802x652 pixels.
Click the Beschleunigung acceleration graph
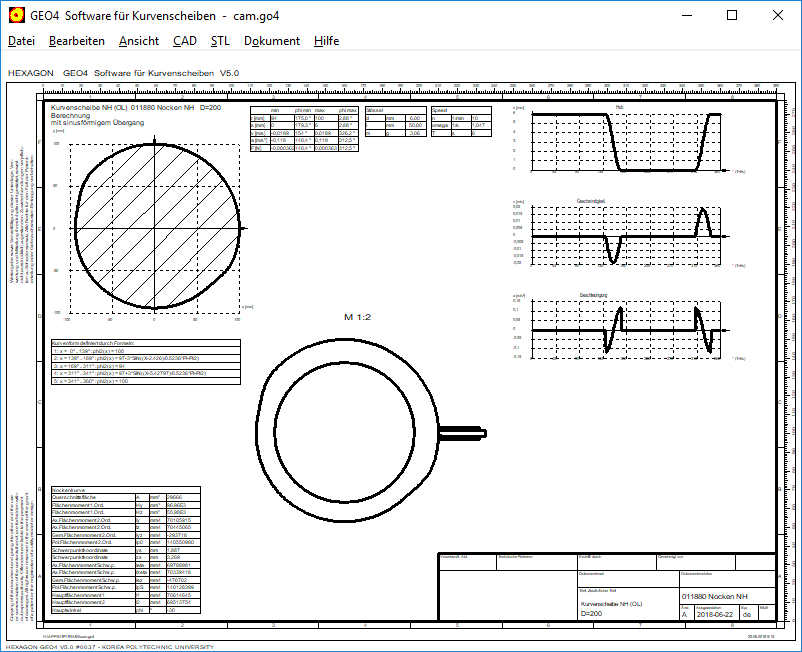pos(628,330)
